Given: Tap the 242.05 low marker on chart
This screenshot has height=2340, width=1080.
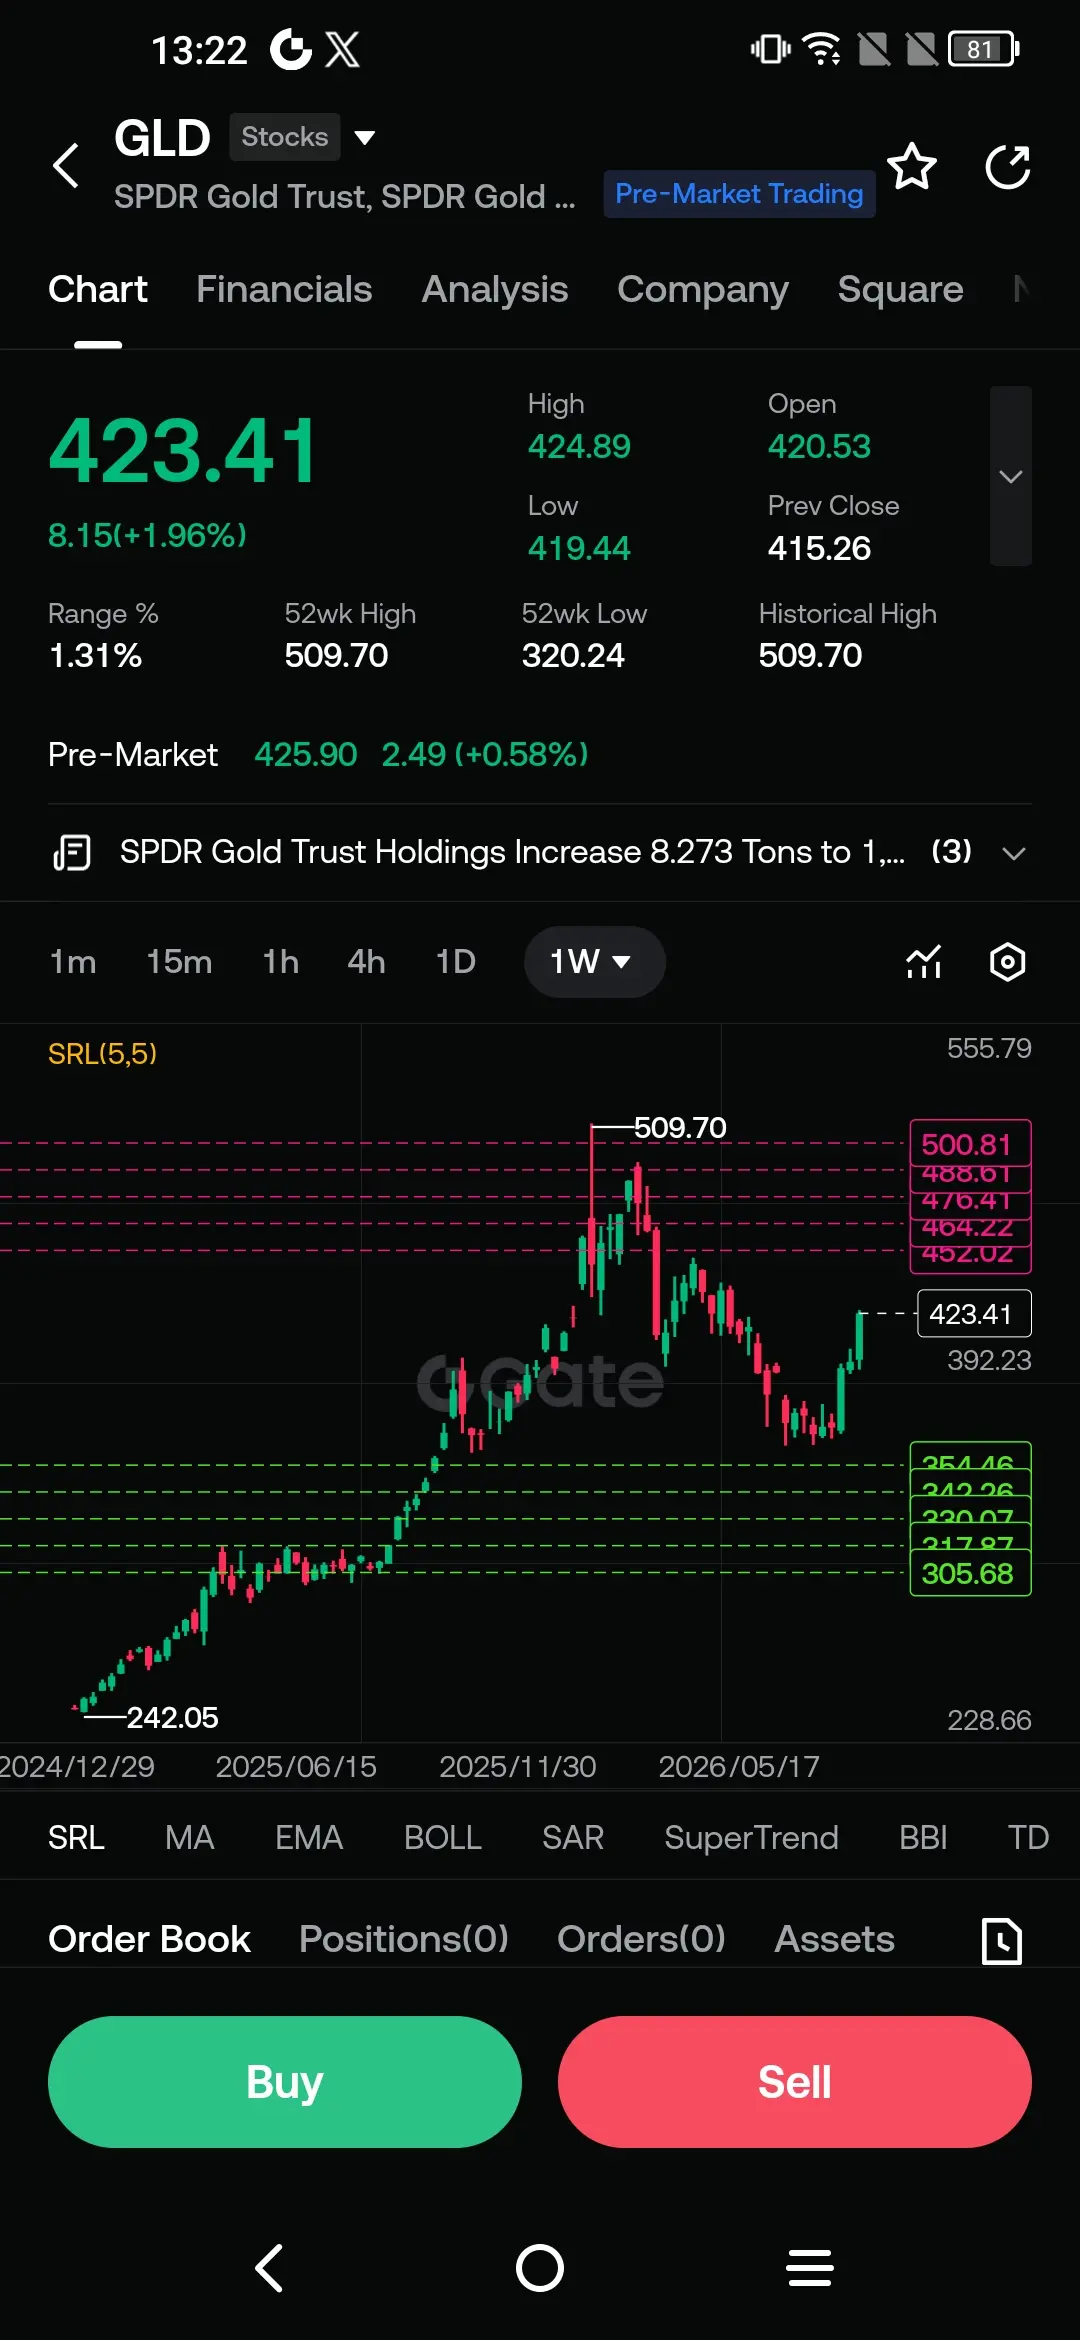Looking at the screenshot, I should coord(172,1718).
